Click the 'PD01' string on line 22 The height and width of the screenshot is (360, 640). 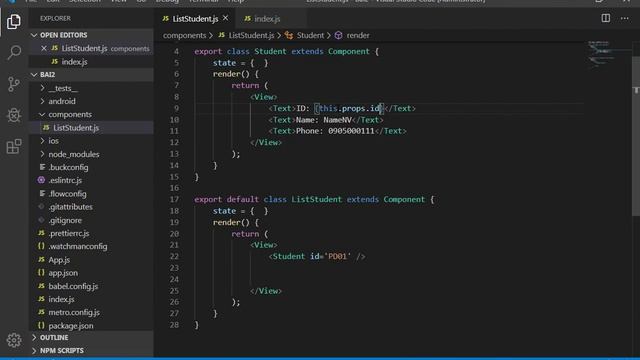(x=338, y=257)
